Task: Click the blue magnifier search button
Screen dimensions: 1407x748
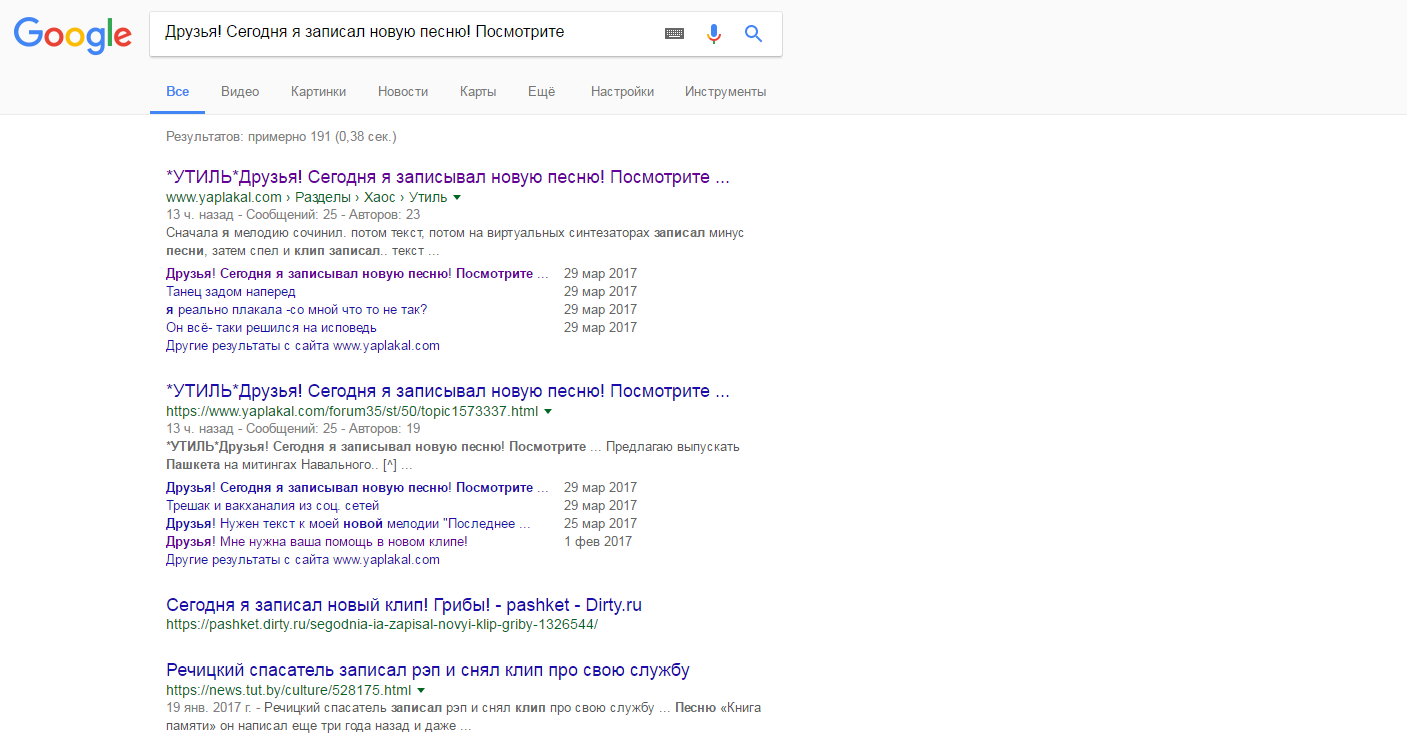Action: click(x=753, y=33)
